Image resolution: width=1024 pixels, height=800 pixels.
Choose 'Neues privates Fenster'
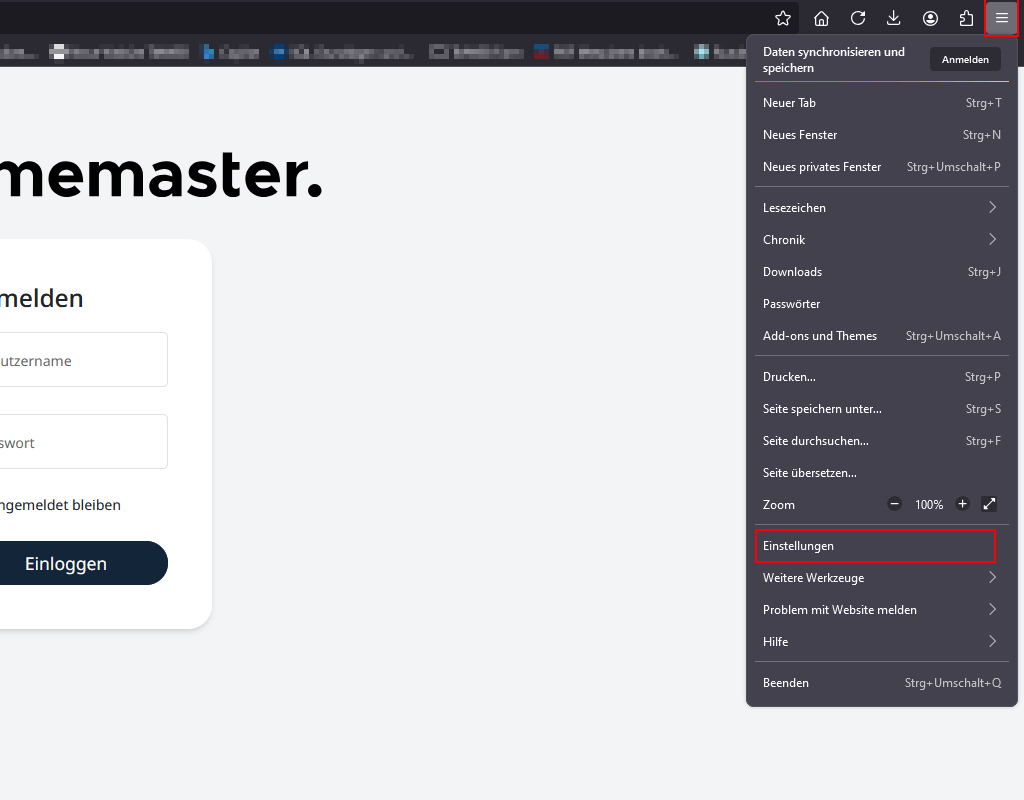[x=880, y=167]
